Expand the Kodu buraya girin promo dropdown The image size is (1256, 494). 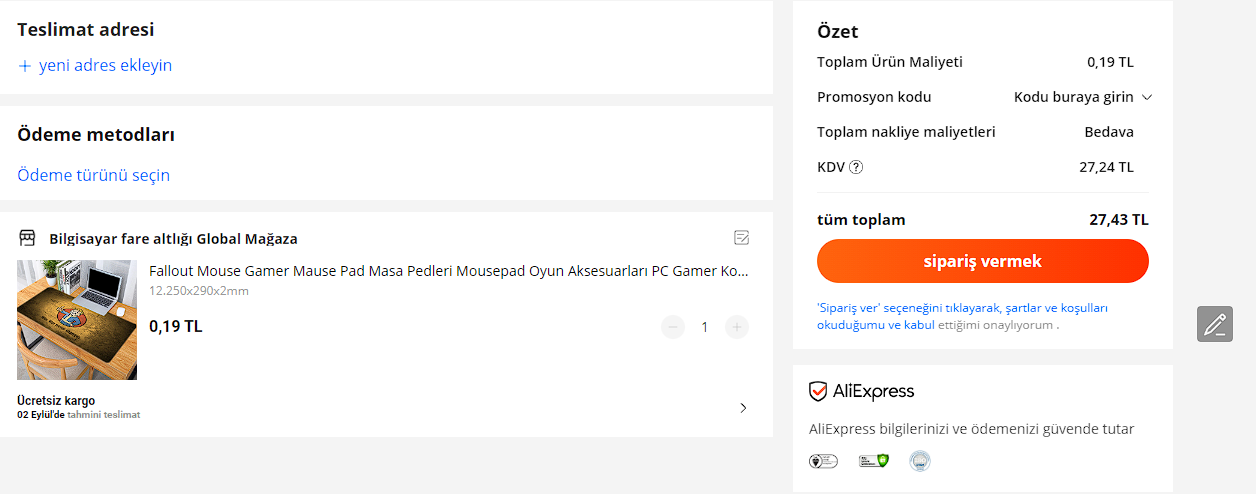(x=1147, y=97)
